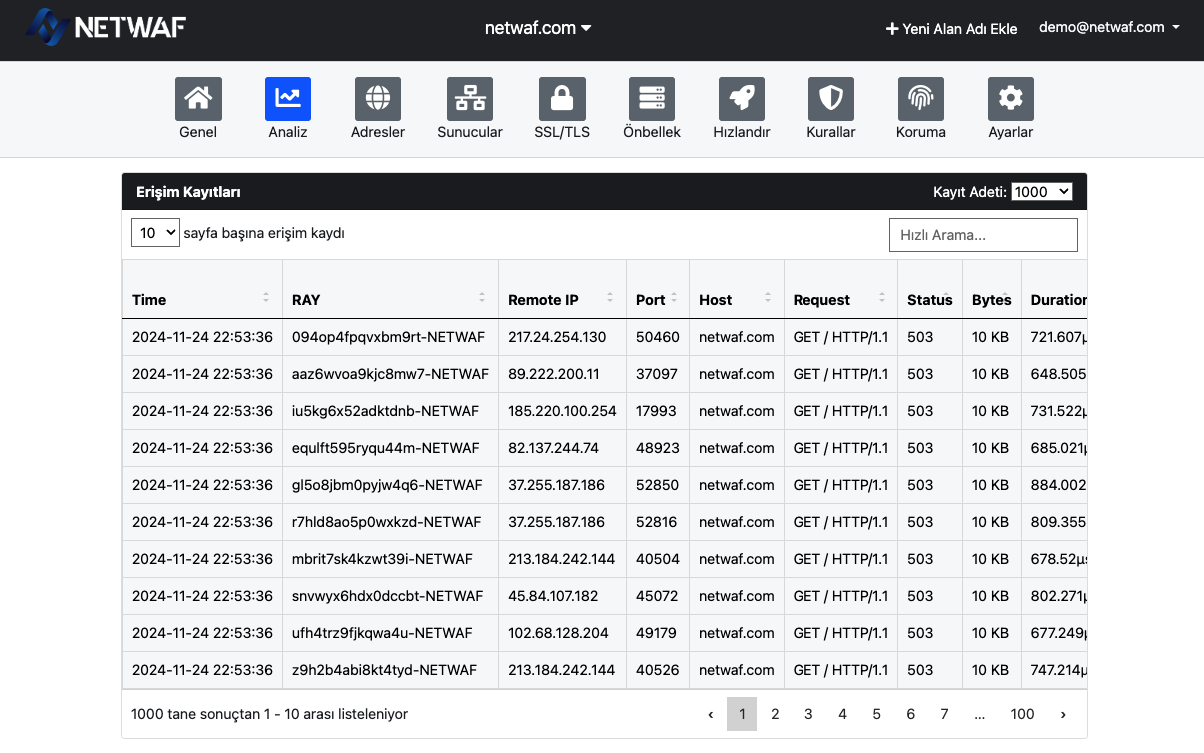Select RAY aaz6wvoa9kjc8mw7-NETWAF
Viewport: 1204px width, 753px height.
point(390,374)
